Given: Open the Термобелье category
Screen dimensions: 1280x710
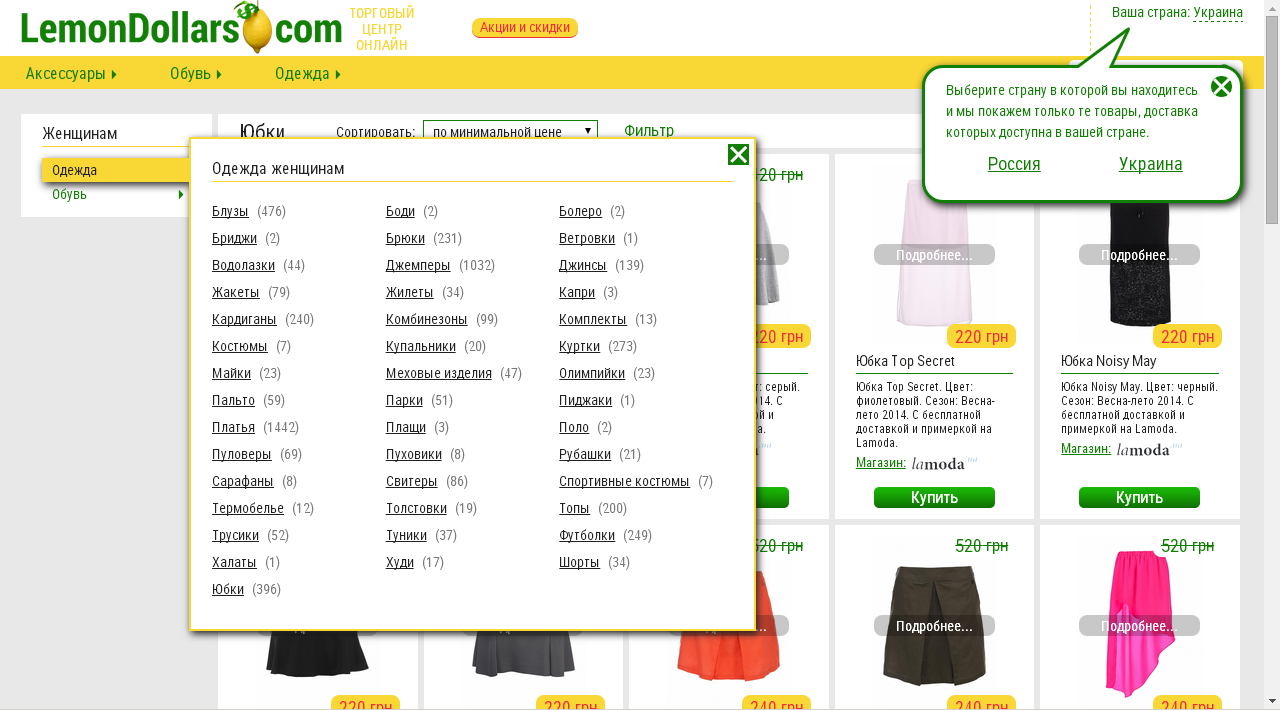Looking at the screenshot, I should (x=248, y=508).
